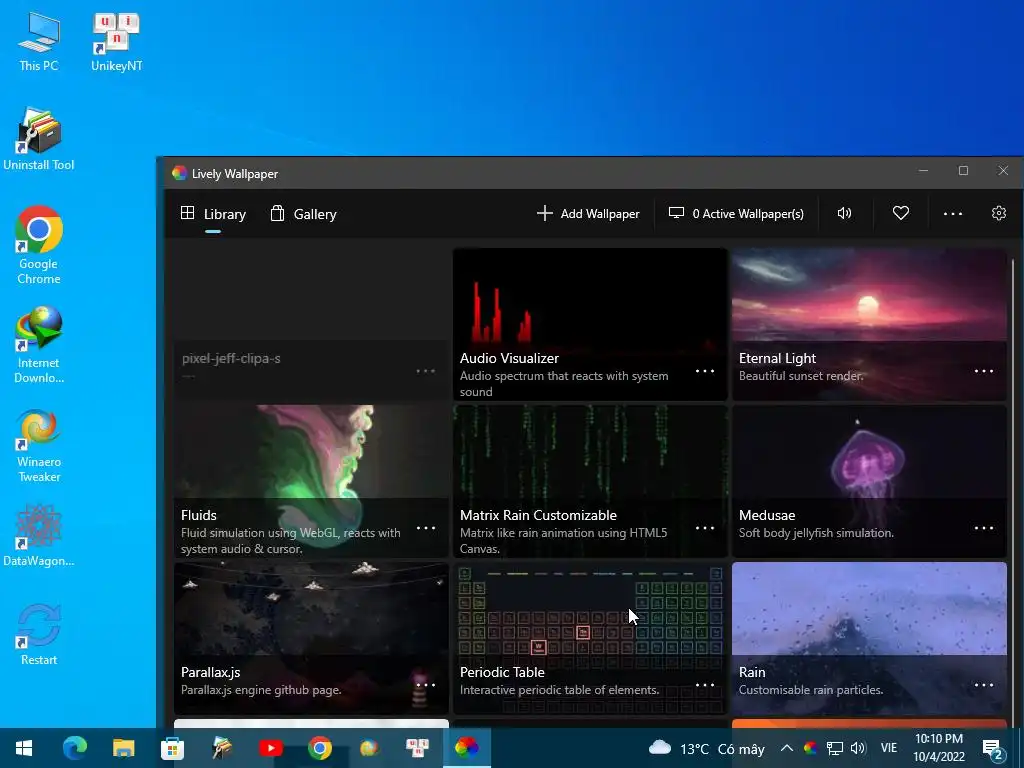Switch to the Gallery tab
1024x768 pixels.
[304, 214]
